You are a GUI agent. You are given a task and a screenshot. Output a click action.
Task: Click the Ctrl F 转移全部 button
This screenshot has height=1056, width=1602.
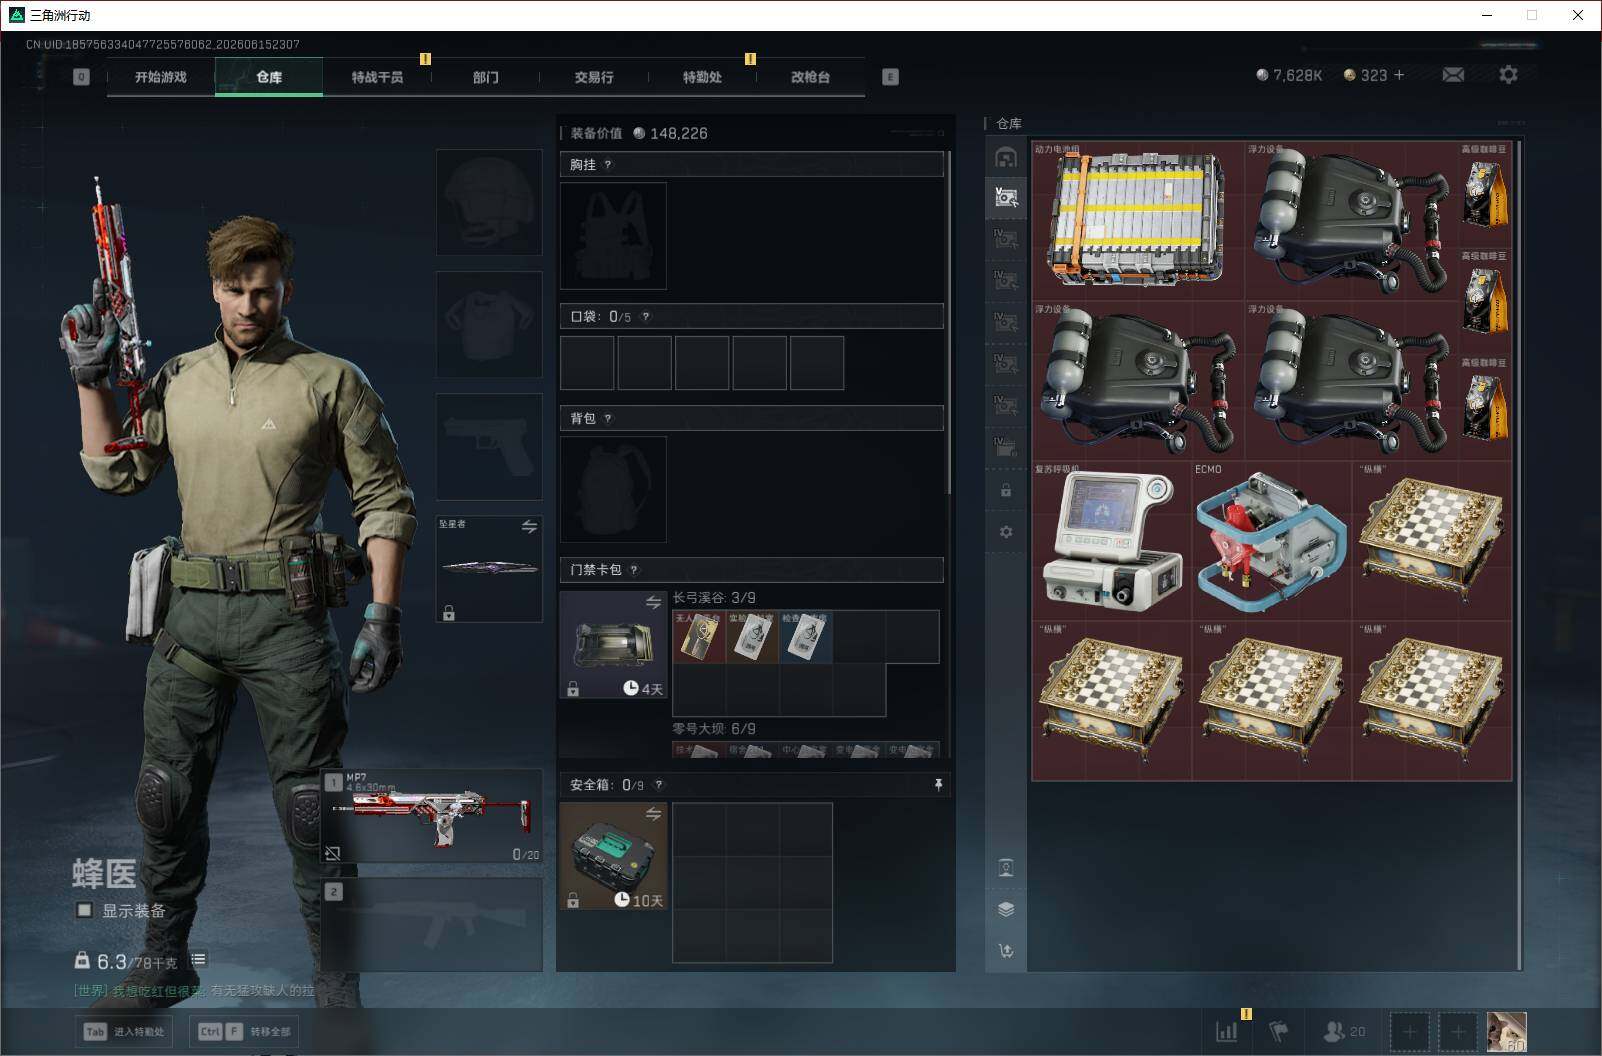click(245, 1031)
